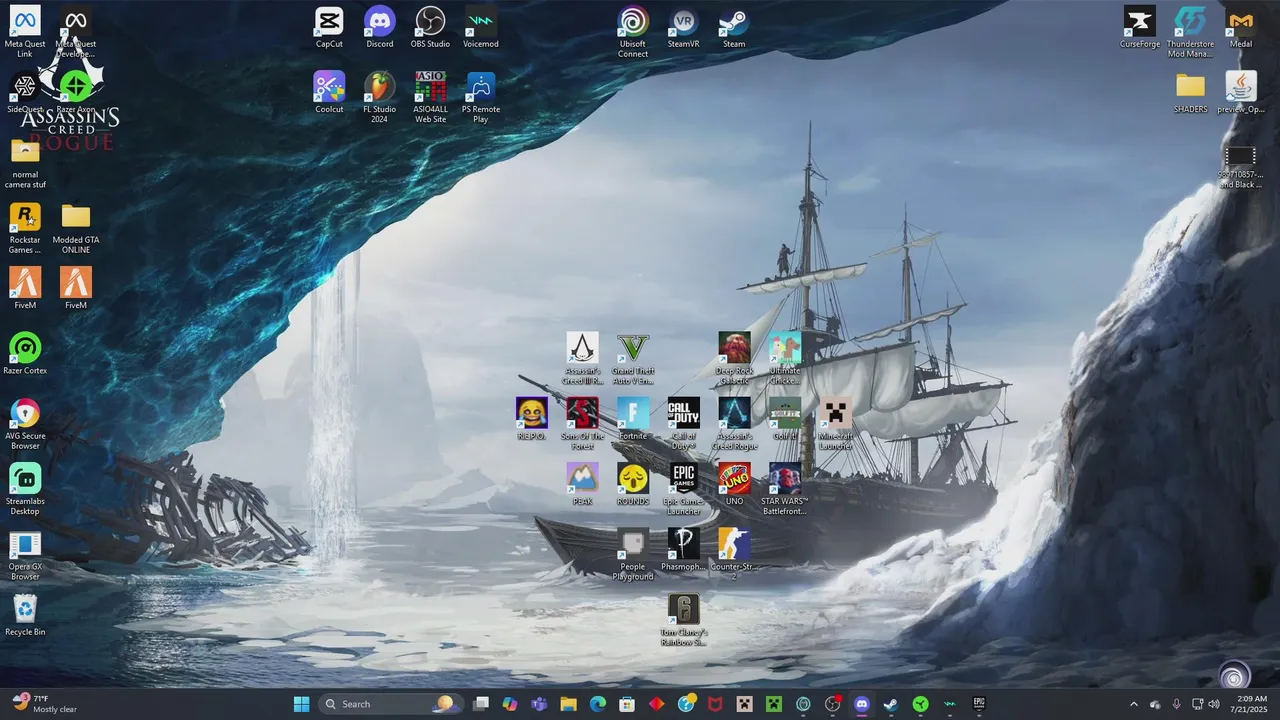Click the CurseForge desktop icon

1139,28
